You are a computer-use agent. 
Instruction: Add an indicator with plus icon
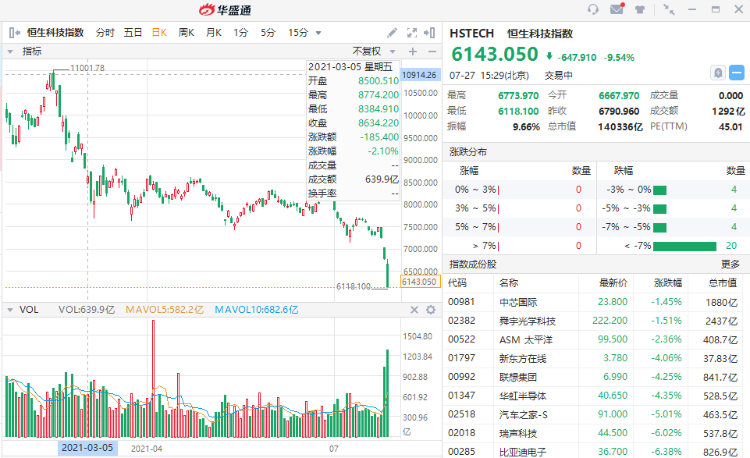click(x=413, y=51)
